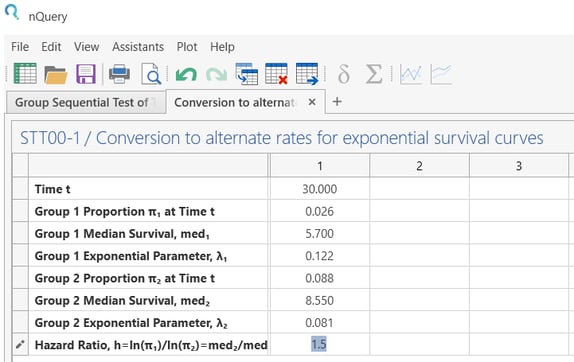Screen dimensions: 574x362
Task: Click the STT00-1 table title heading
Action: pos(281,138)
